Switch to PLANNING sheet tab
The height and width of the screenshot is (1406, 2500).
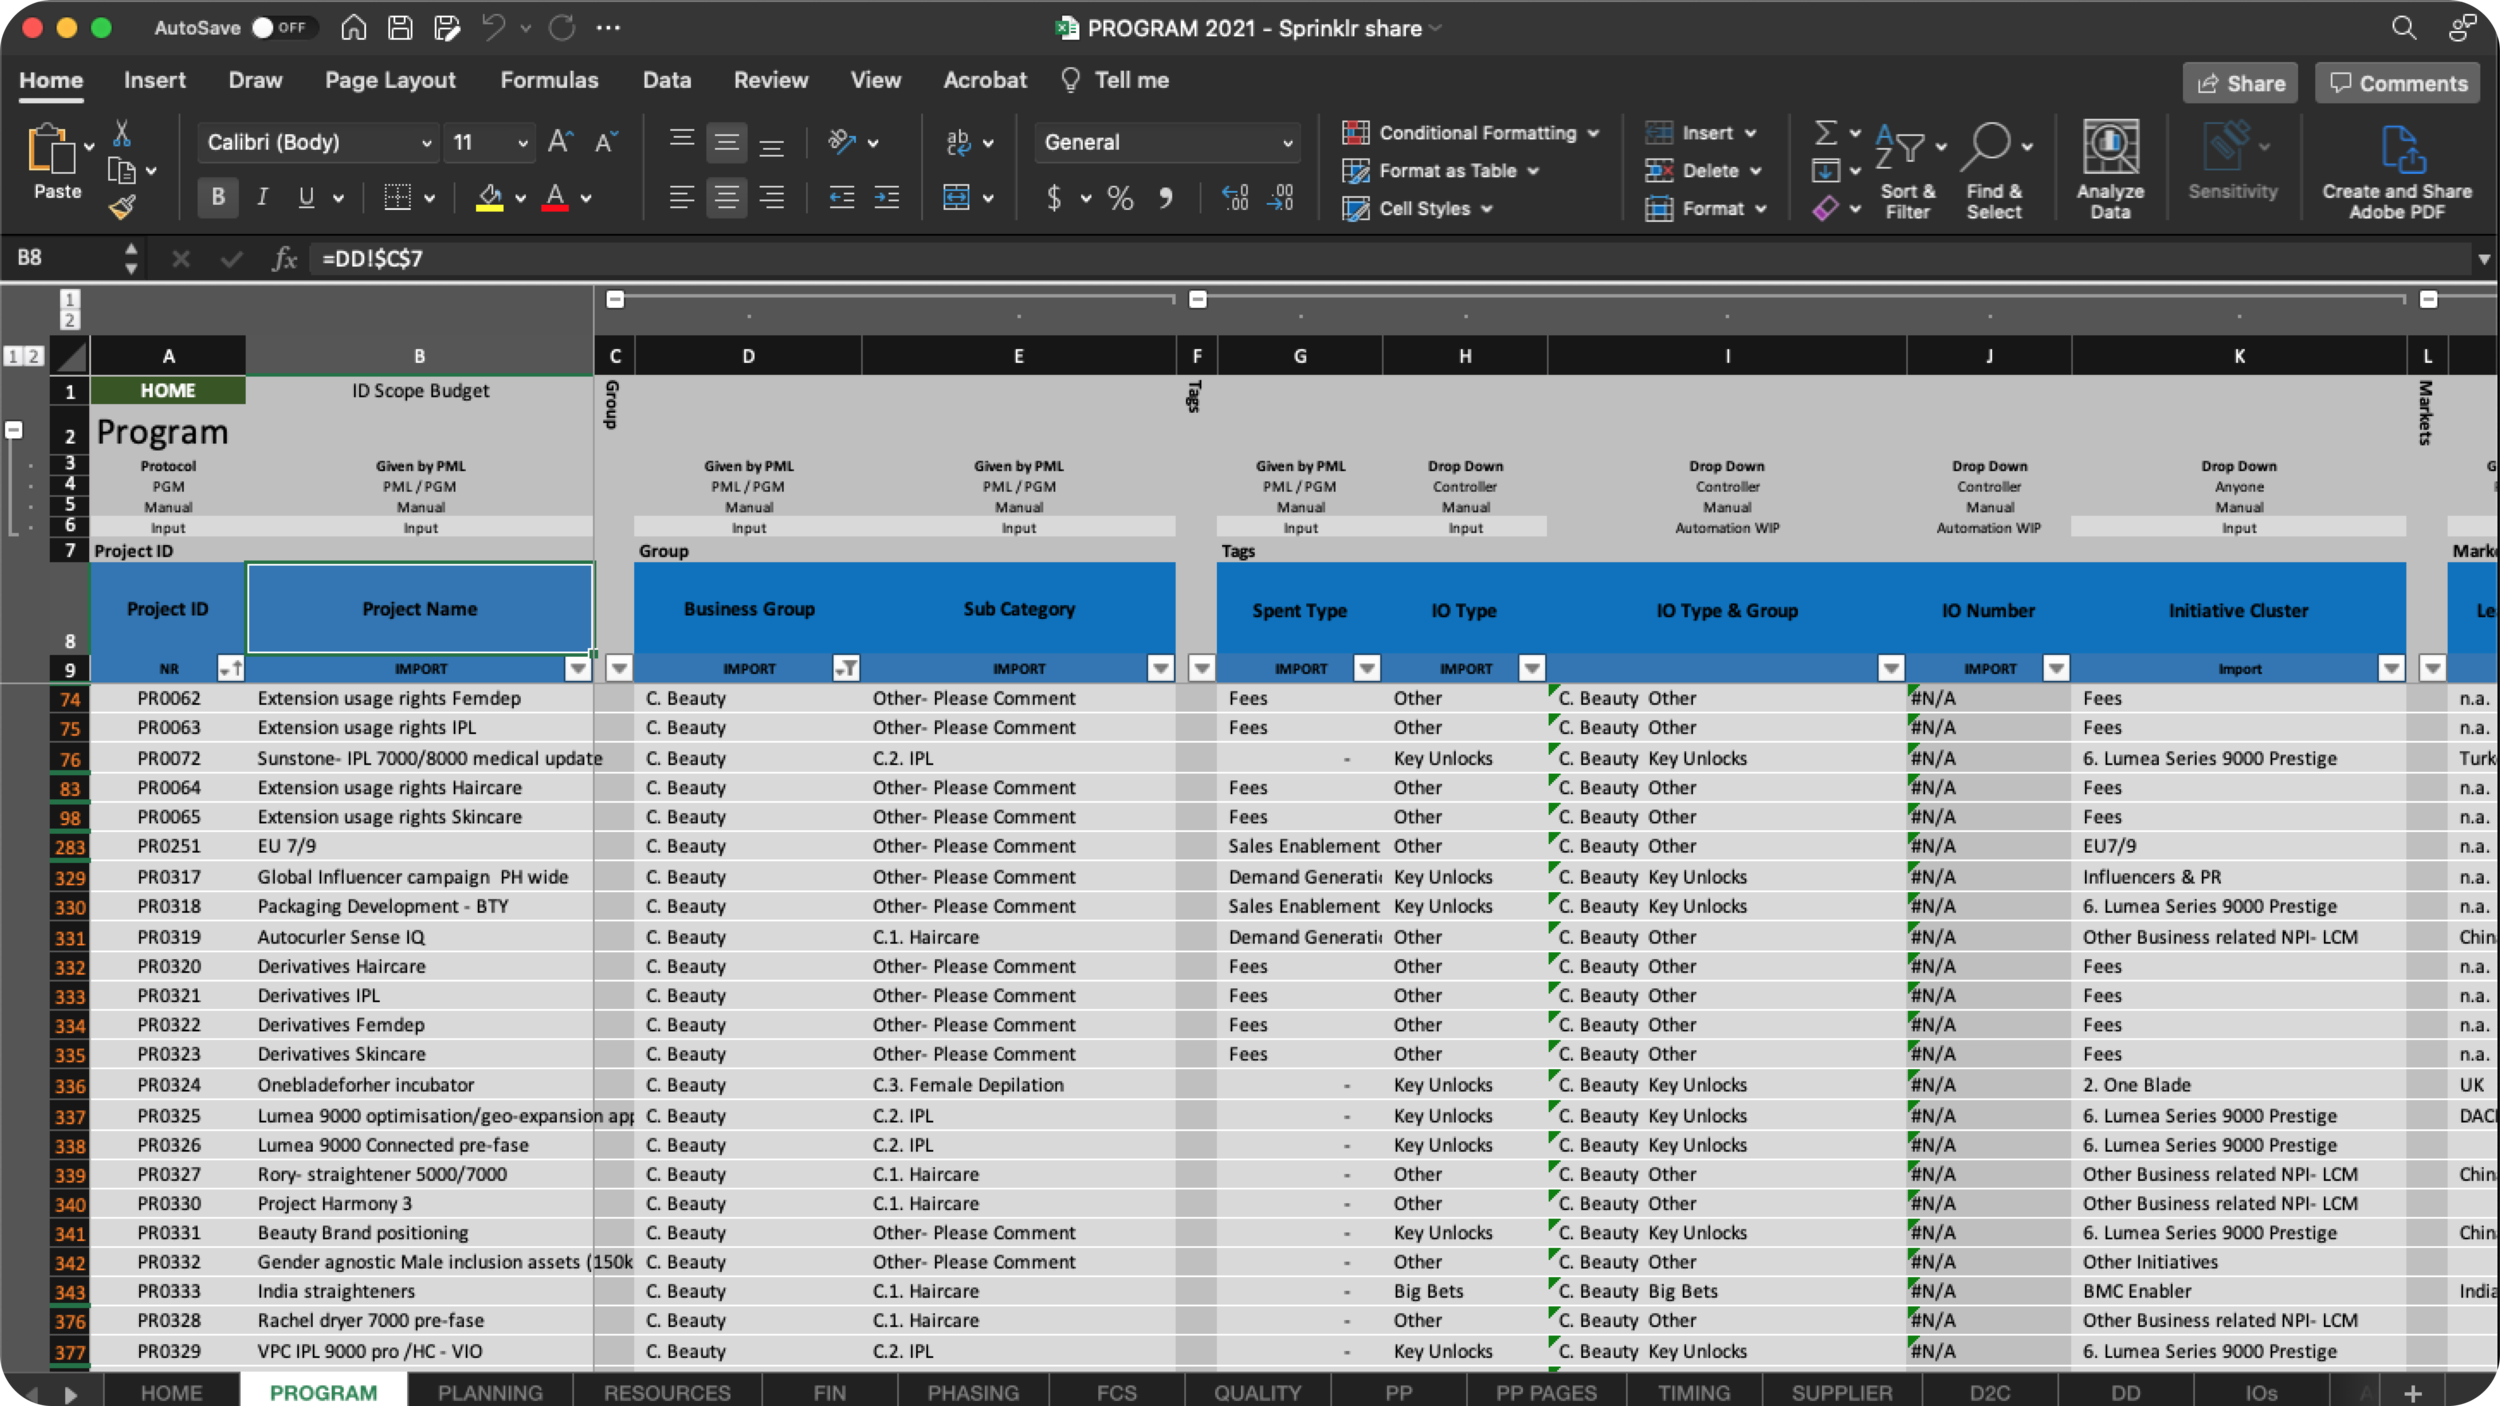490,1392
